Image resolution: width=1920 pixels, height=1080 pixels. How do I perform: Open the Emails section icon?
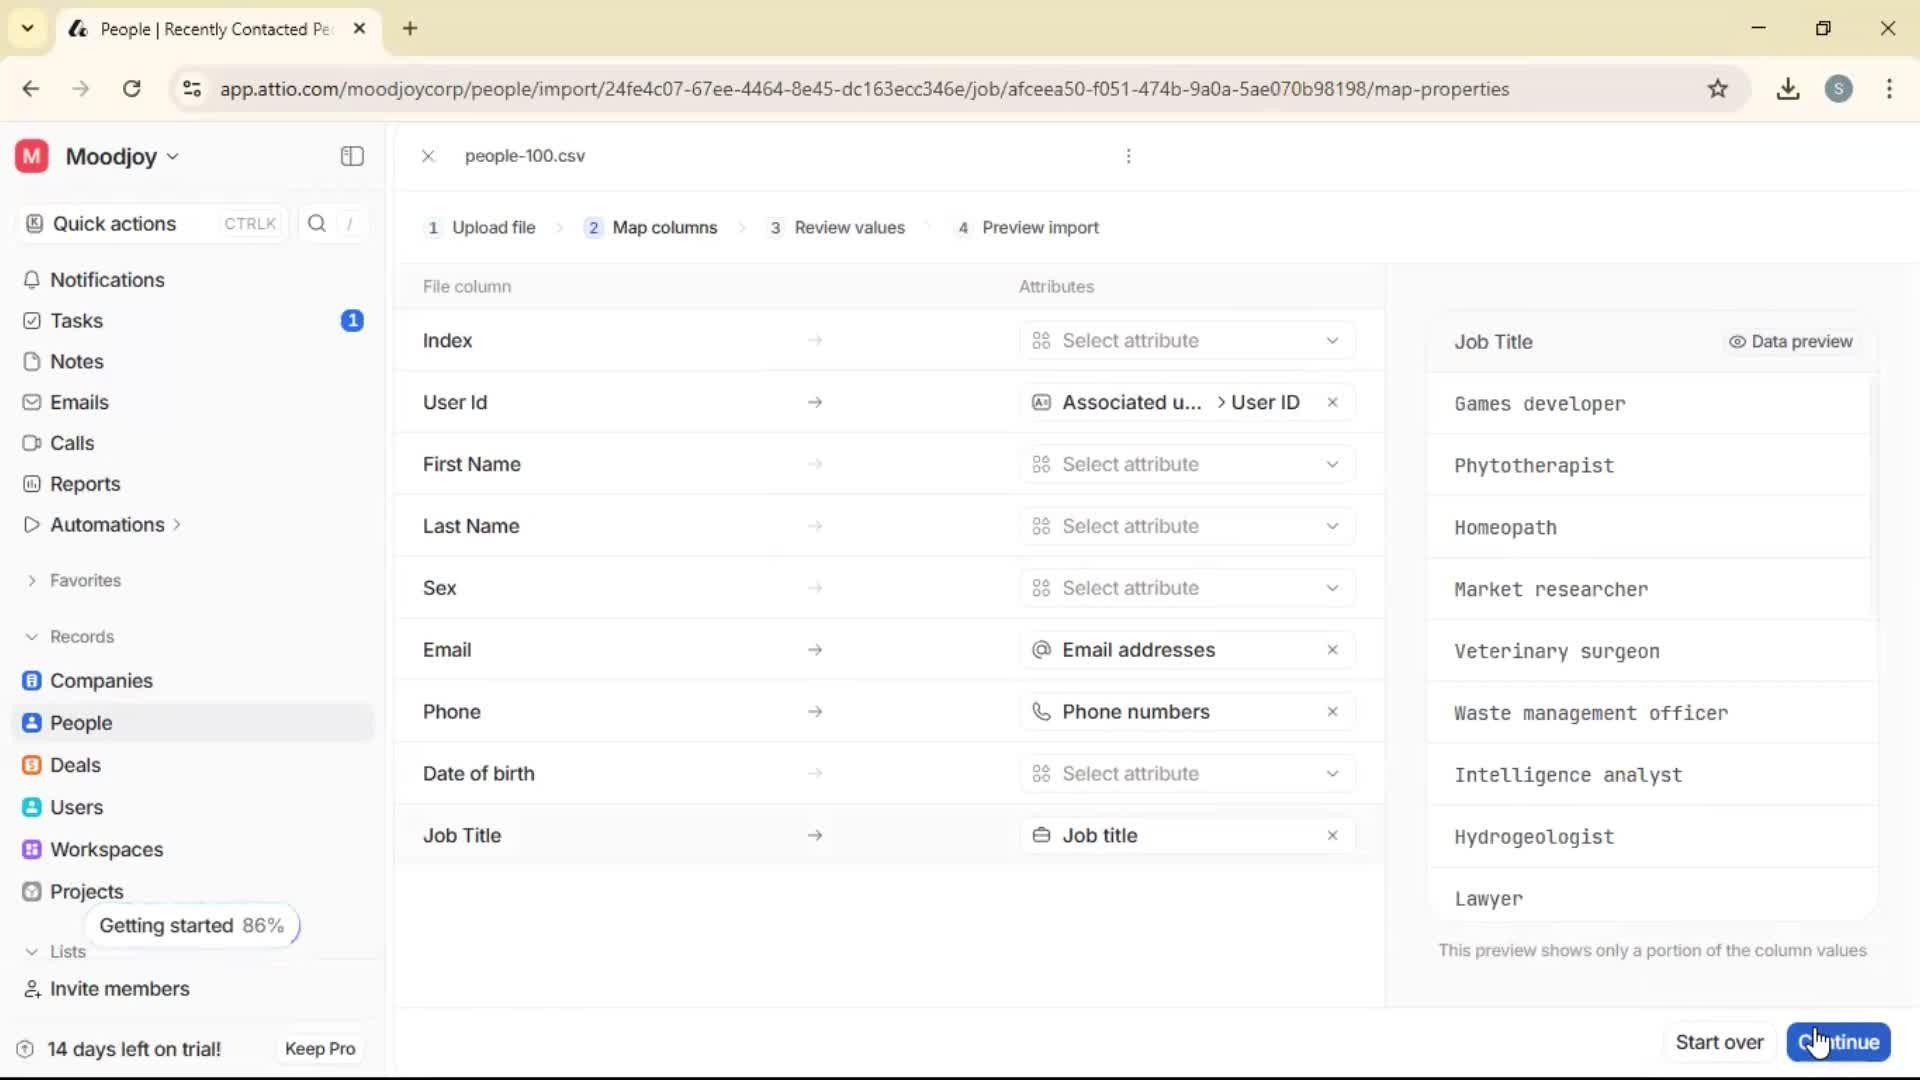[31, 402]
